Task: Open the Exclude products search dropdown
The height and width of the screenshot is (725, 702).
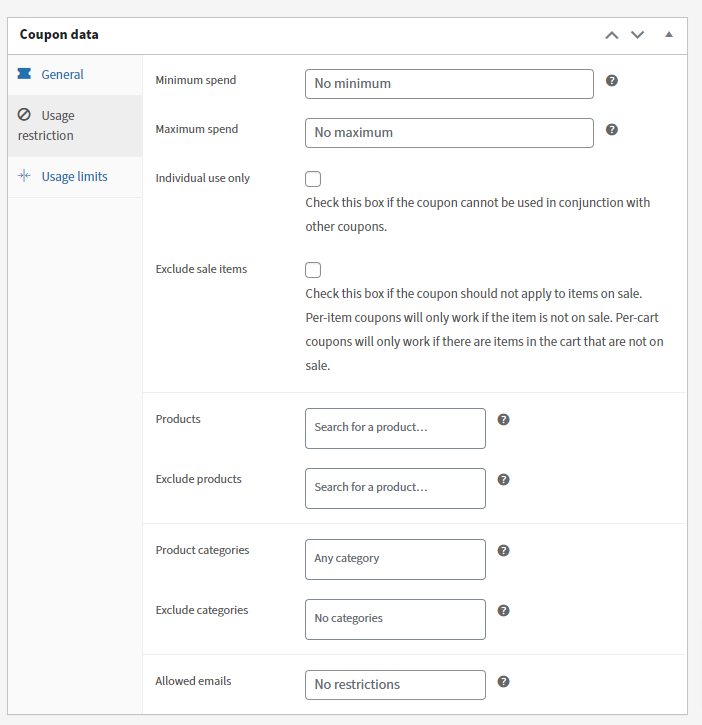Action: pyautogui.click(x=395, y=488)
